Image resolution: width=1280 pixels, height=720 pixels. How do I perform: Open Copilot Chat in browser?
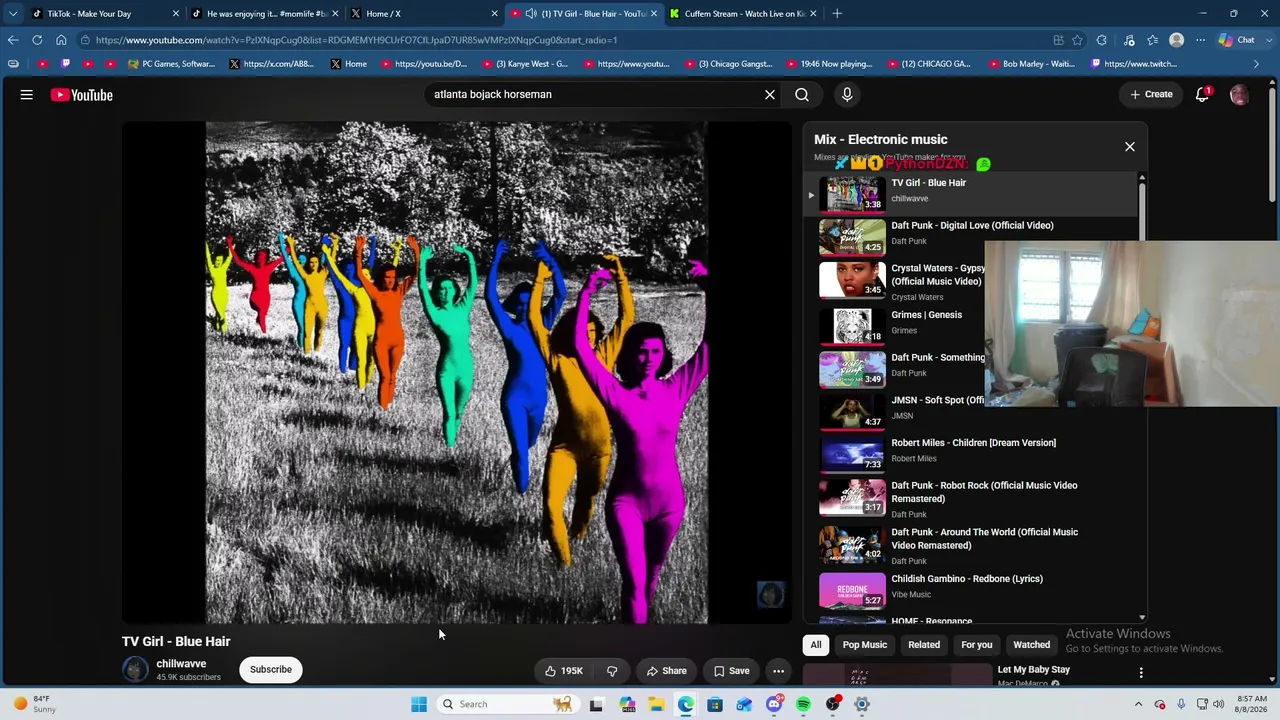[x=1237, y=40]
